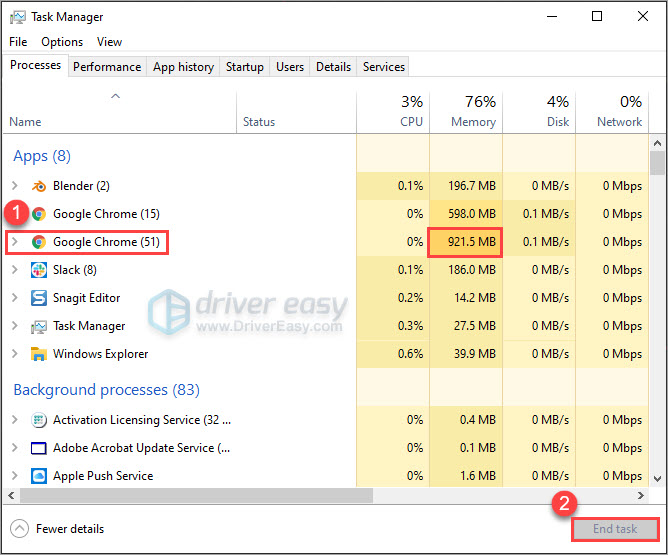
Task: Select the Processes tab
Action: (36, 65)
